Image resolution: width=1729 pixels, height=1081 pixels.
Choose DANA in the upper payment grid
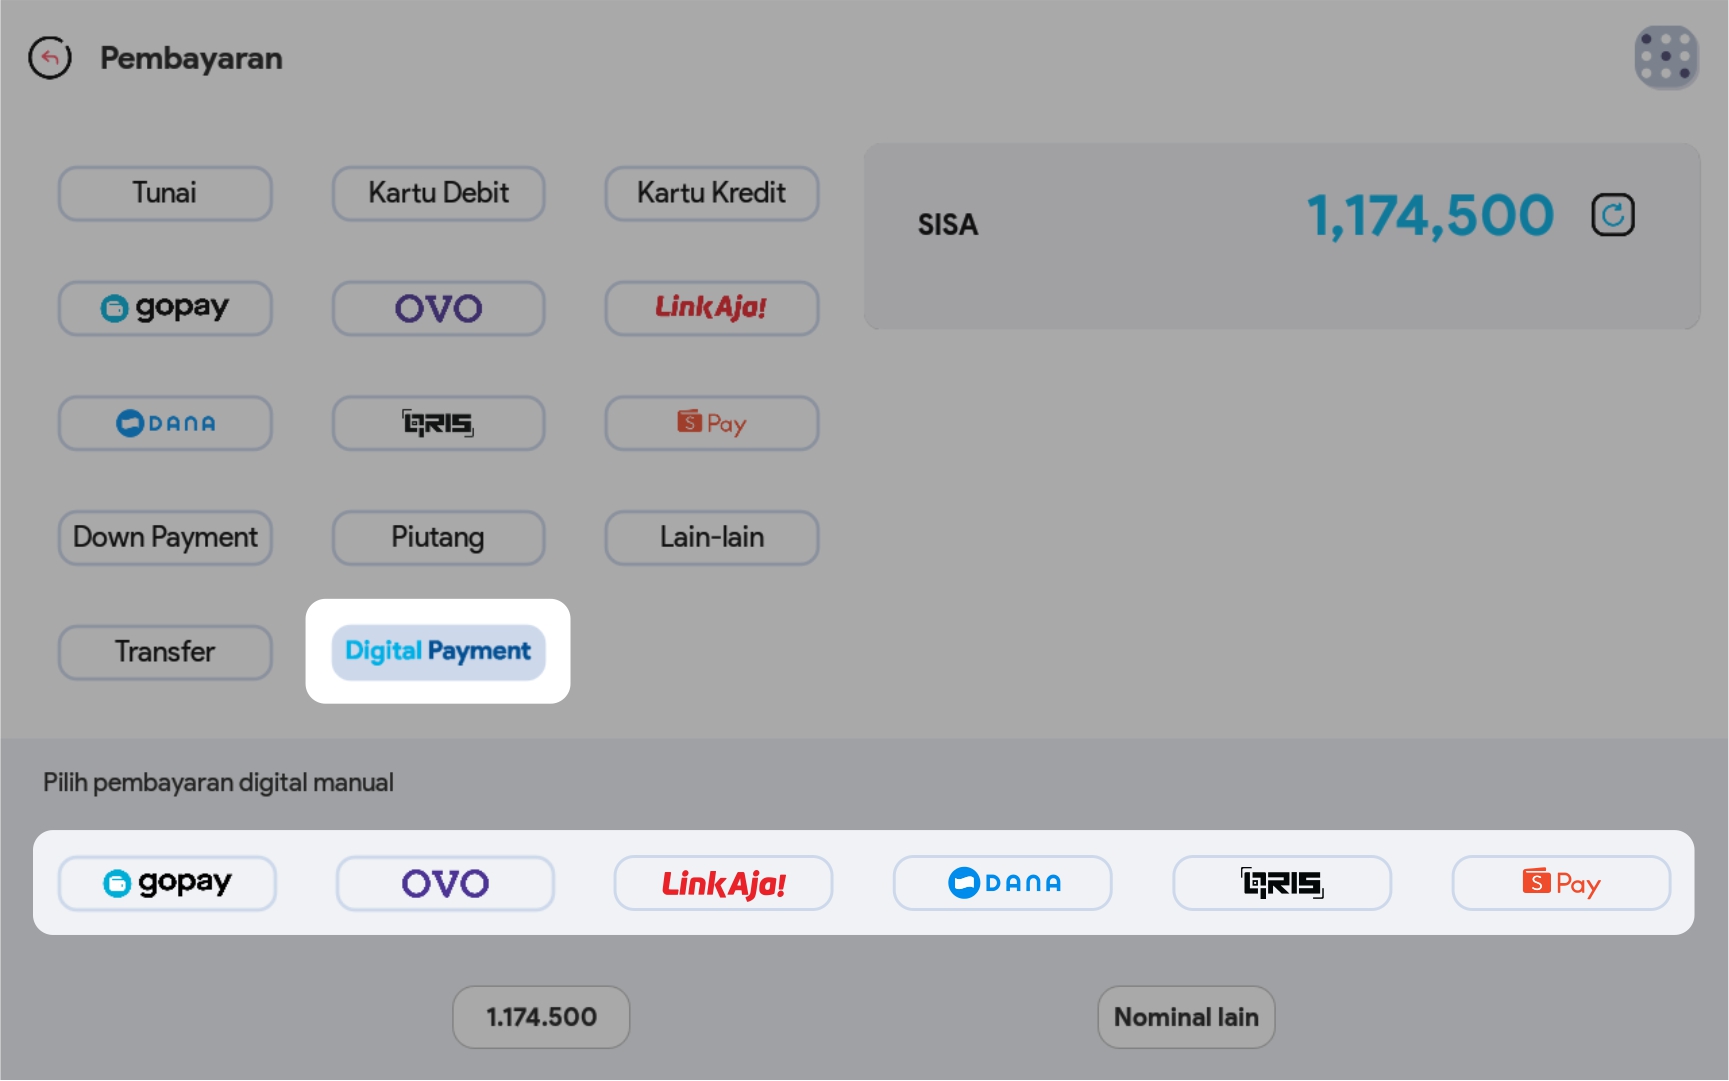[165, 423]
